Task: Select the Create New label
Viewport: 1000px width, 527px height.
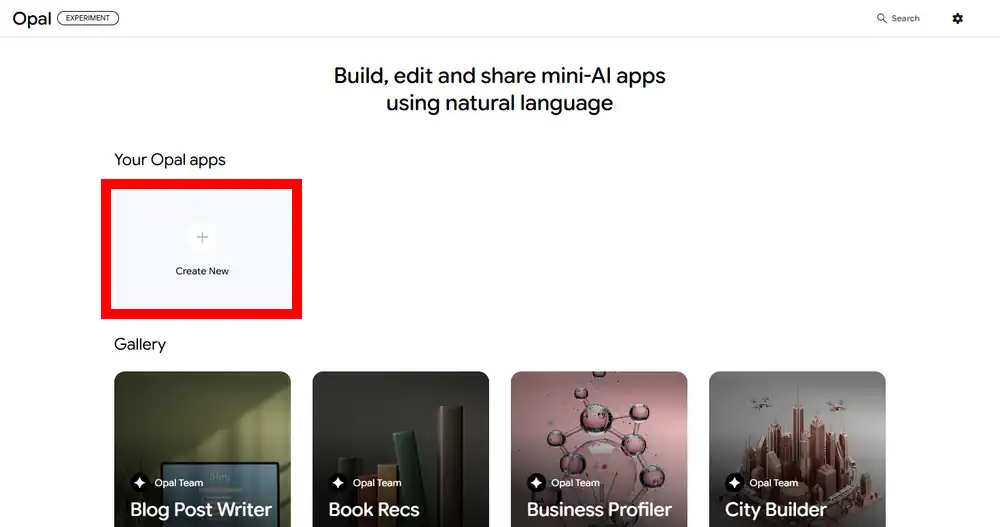Action: click(x=202, y=271)
